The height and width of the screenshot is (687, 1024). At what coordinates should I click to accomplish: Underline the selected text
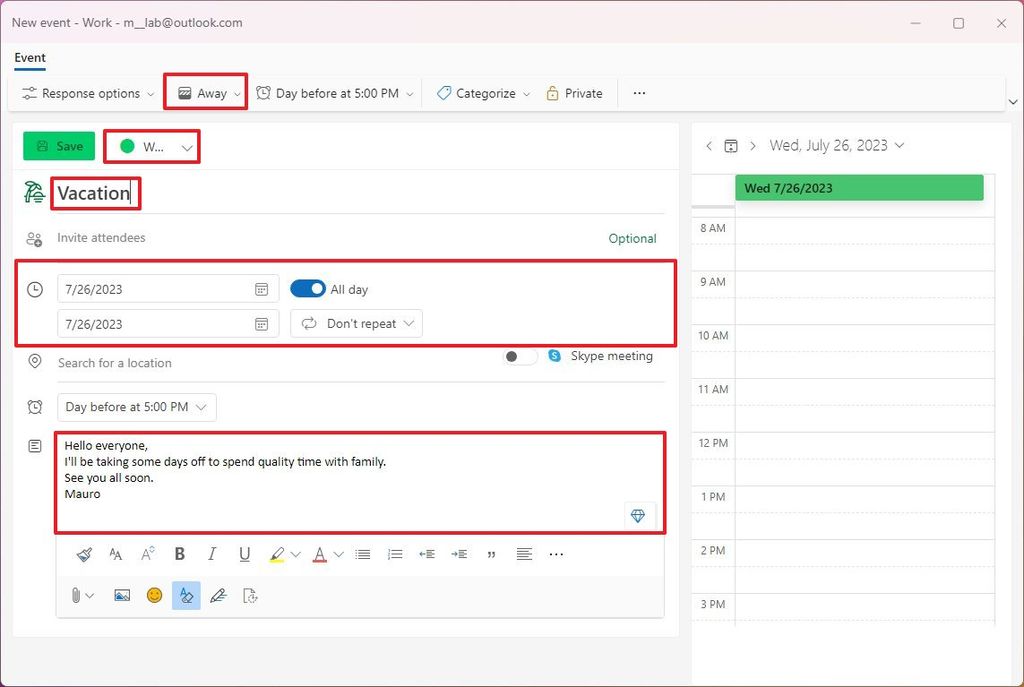[244, 554]
